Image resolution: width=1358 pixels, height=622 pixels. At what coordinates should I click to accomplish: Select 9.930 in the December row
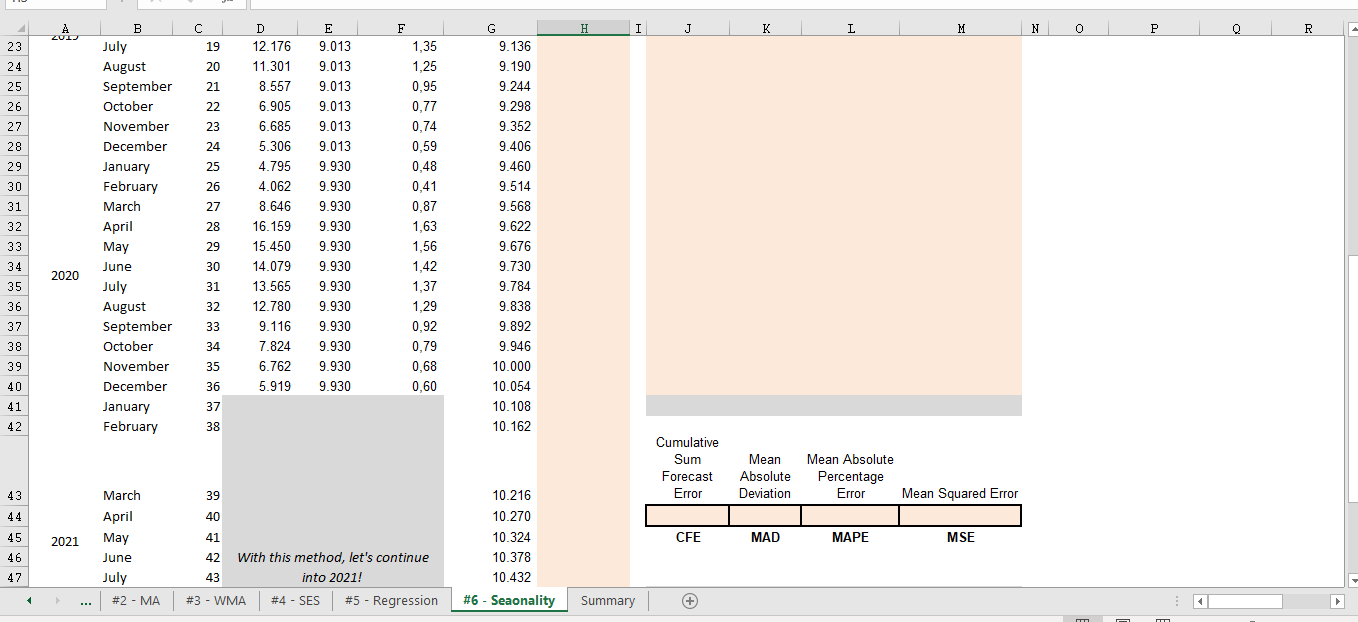click(330, 387)
